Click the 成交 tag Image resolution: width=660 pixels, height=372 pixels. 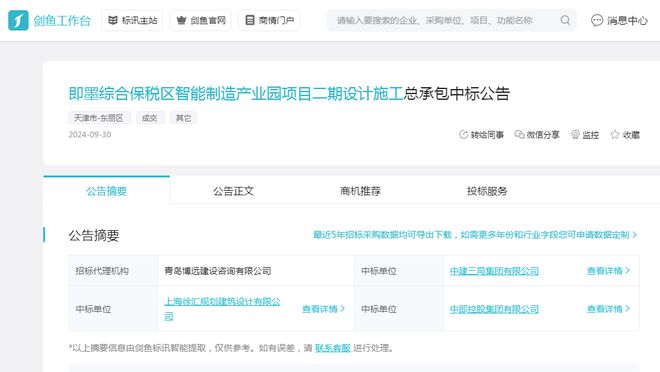150,118
